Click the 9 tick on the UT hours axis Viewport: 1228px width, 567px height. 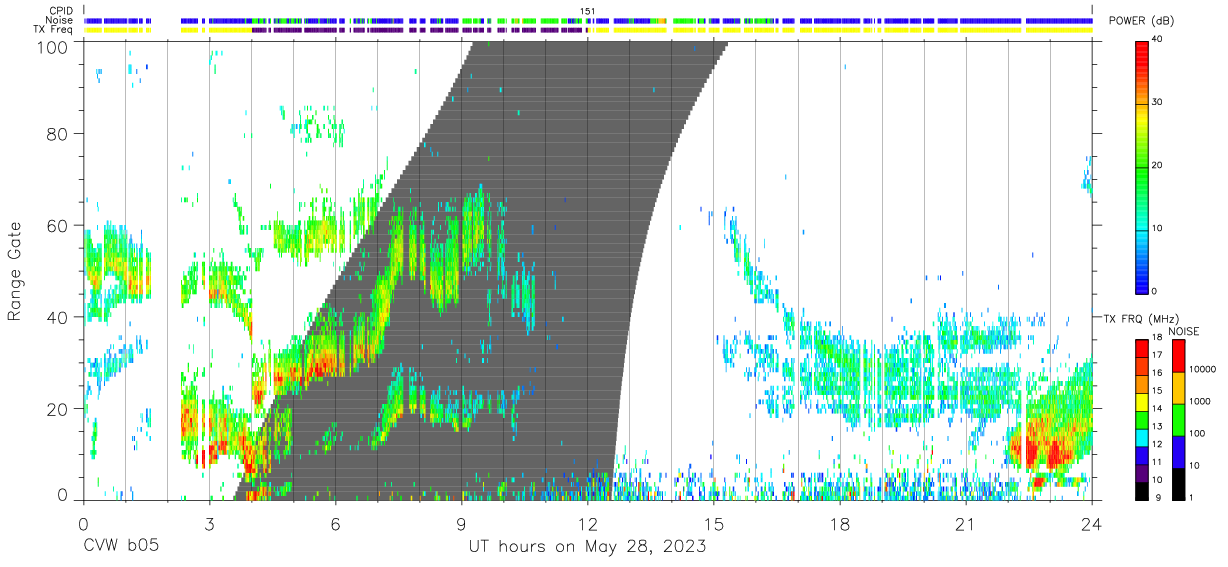tap(461, 523)
